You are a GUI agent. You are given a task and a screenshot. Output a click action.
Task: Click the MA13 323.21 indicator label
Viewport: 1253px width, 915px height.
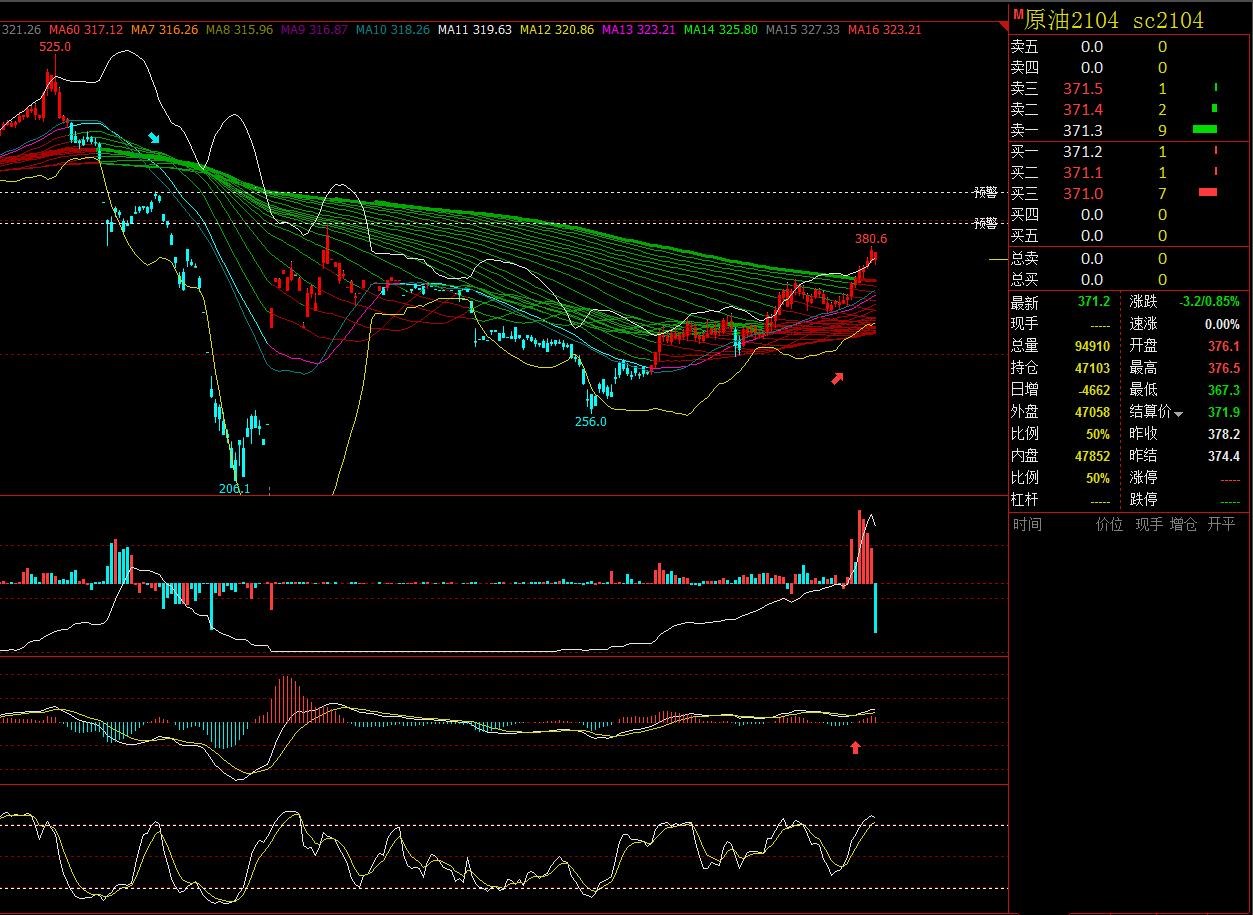pyautogui.click(x=639, y=30)
